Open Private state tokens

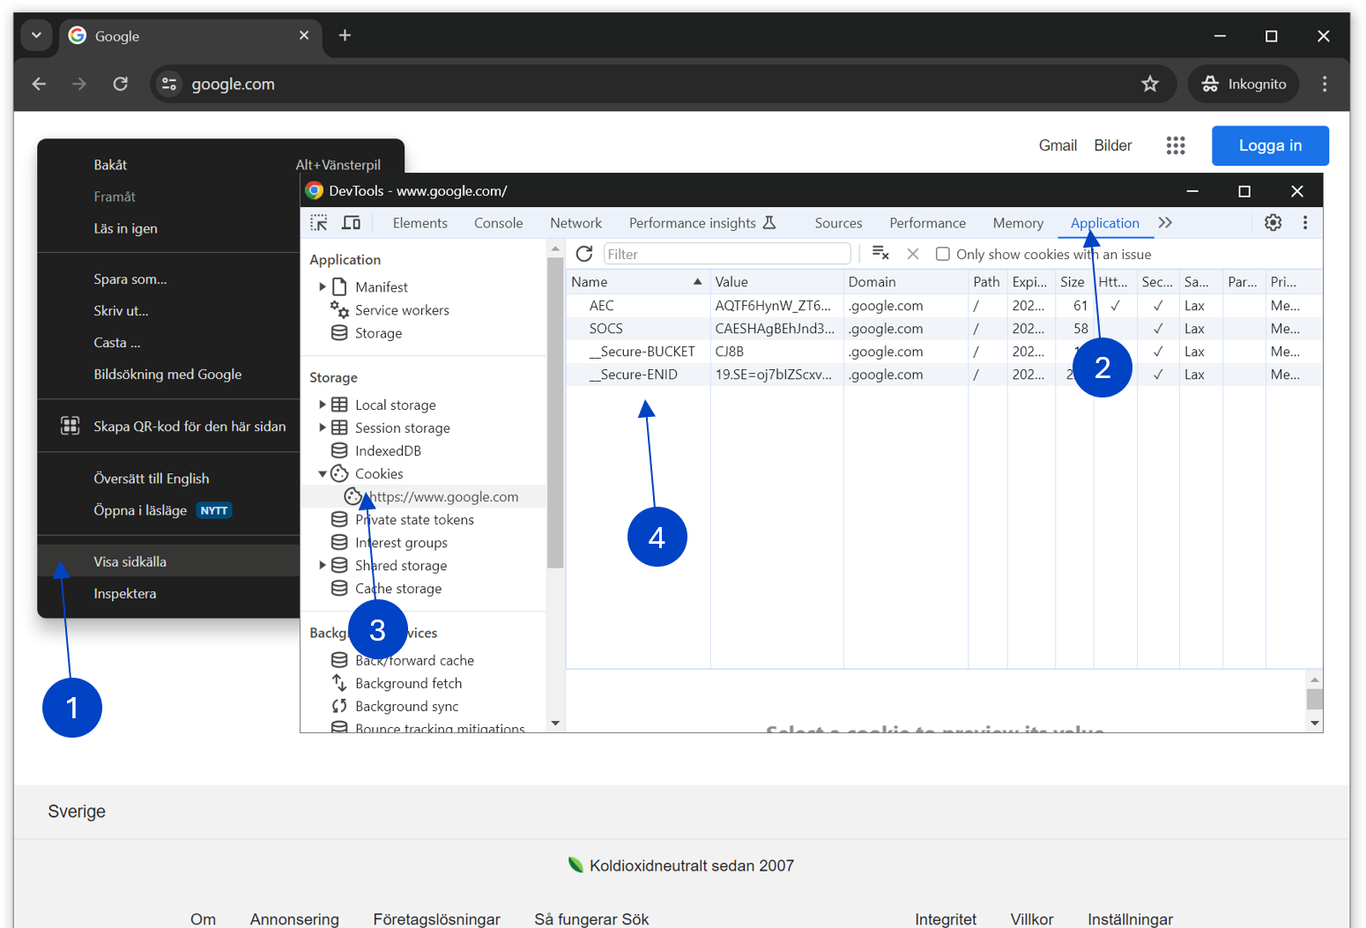click(x=414, y=520)
